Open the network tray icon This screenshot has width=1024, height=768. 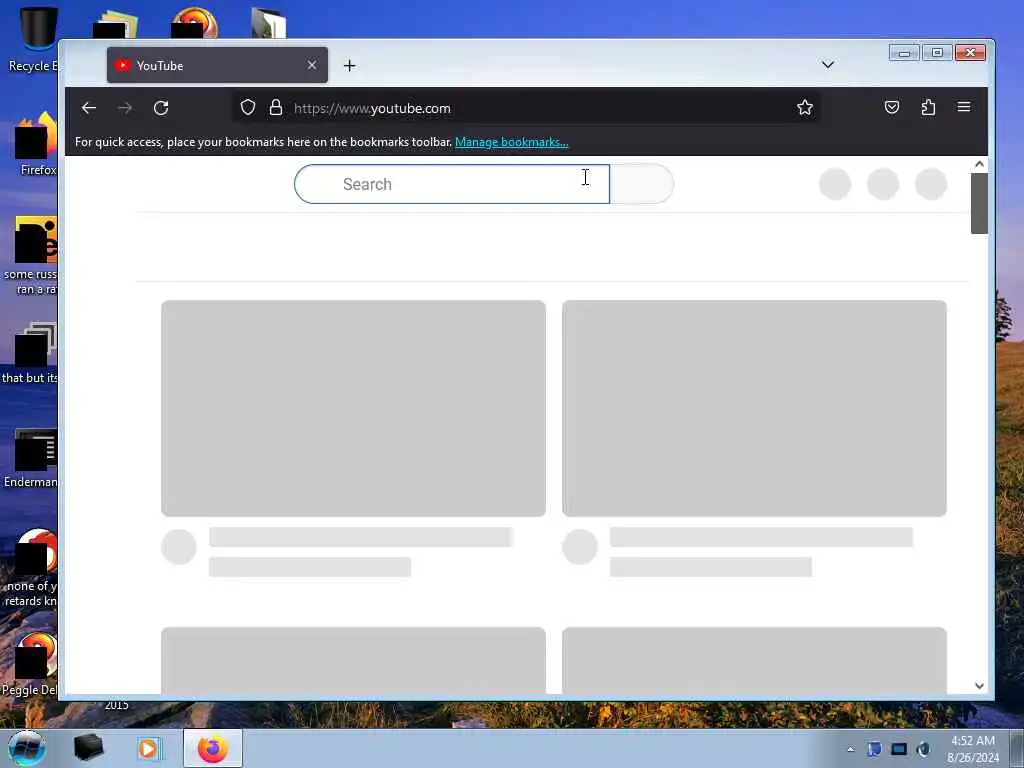[899, 749]
